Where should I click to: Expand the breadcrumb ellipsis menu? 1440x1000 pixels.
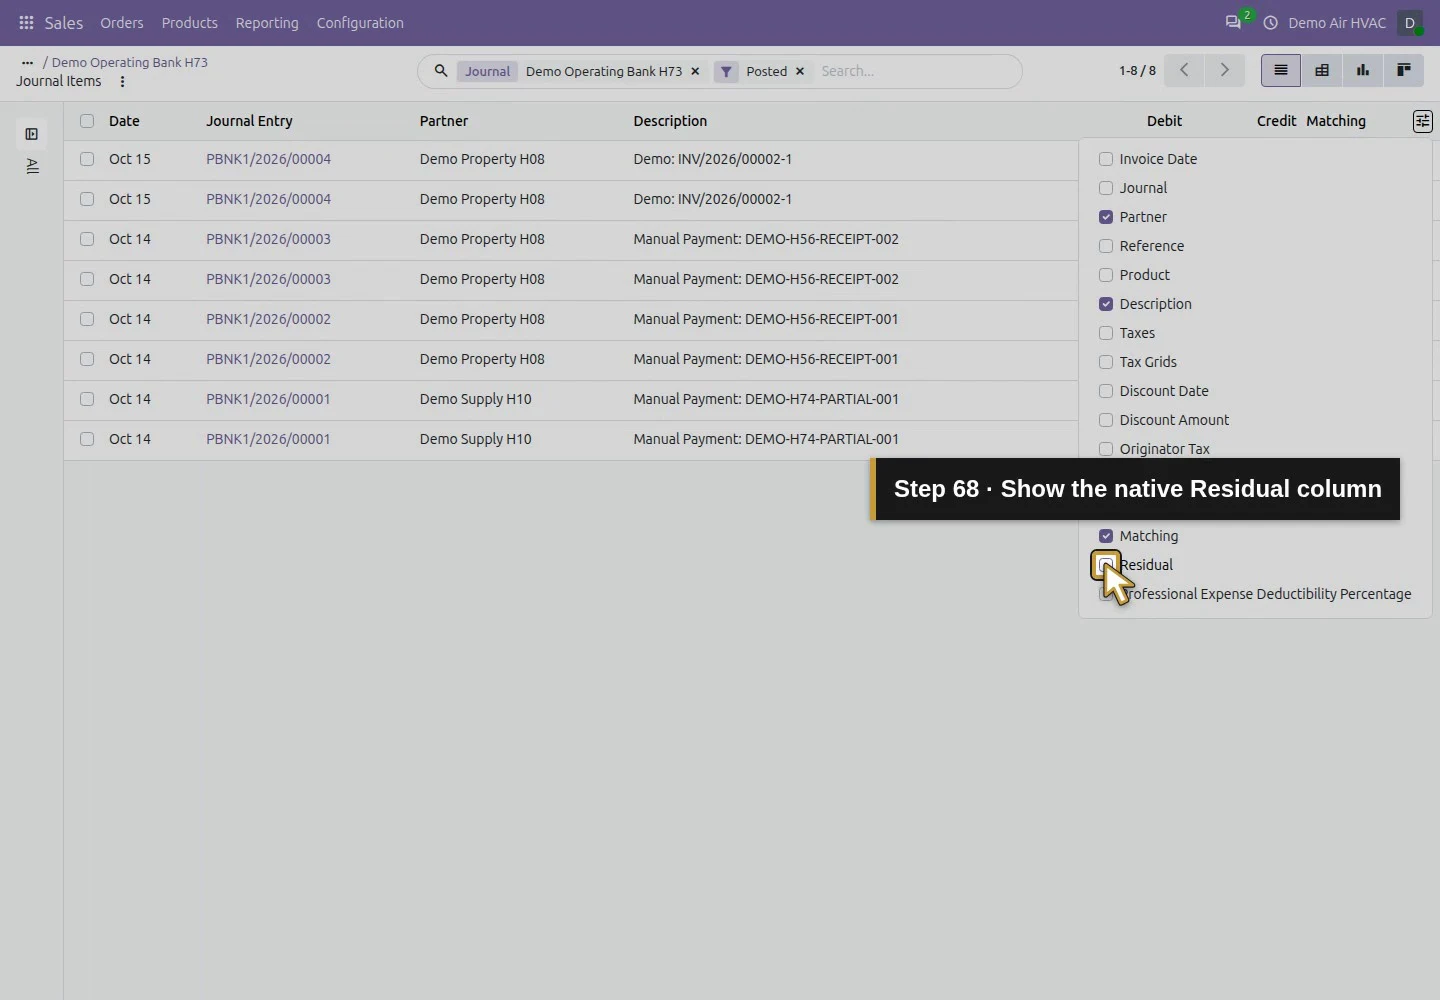27,62
